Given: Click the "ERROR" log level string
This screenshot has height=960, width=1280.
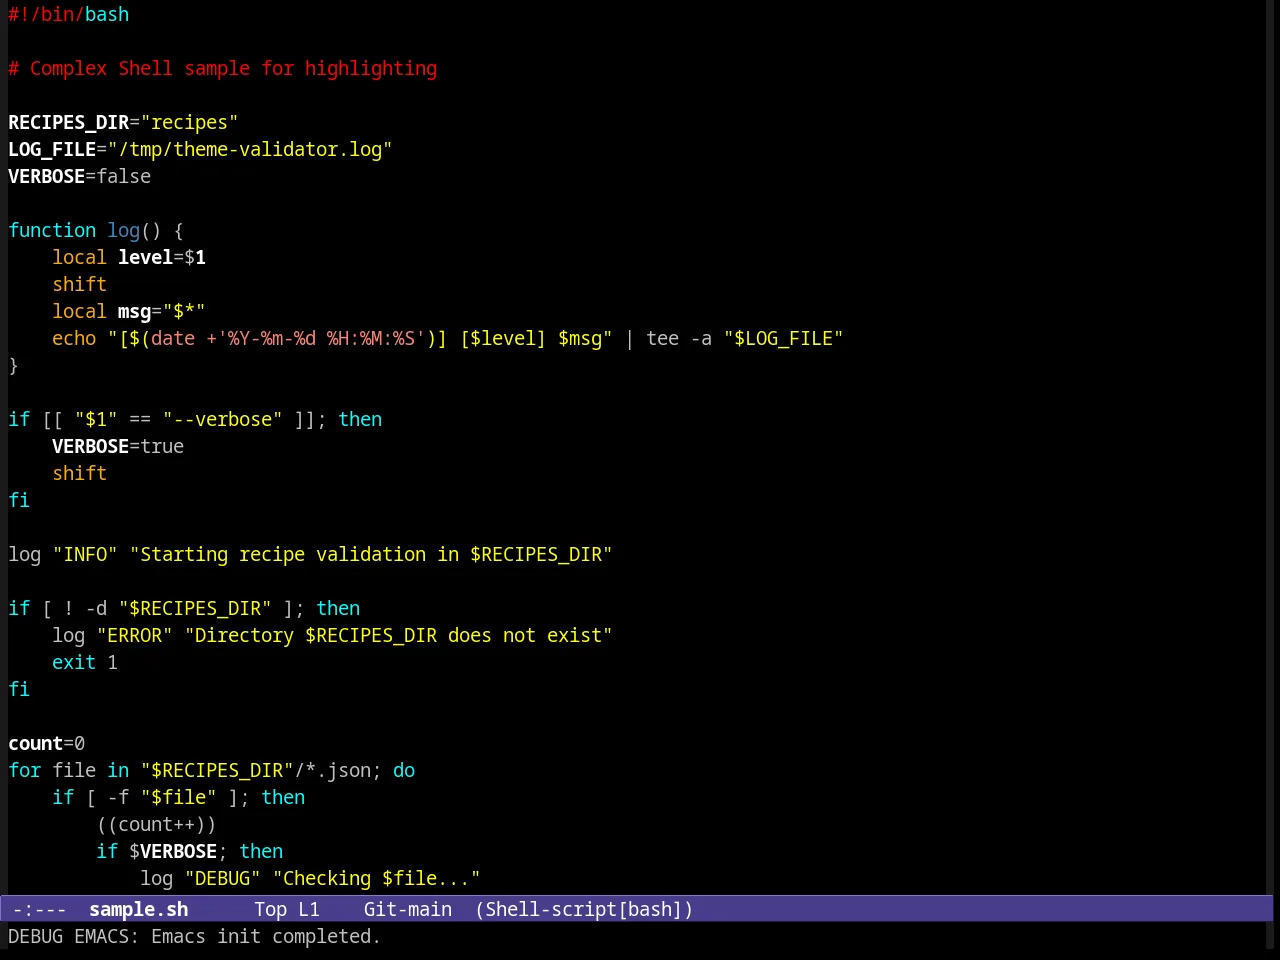Looking at the screenshot, I should (135, 635).
